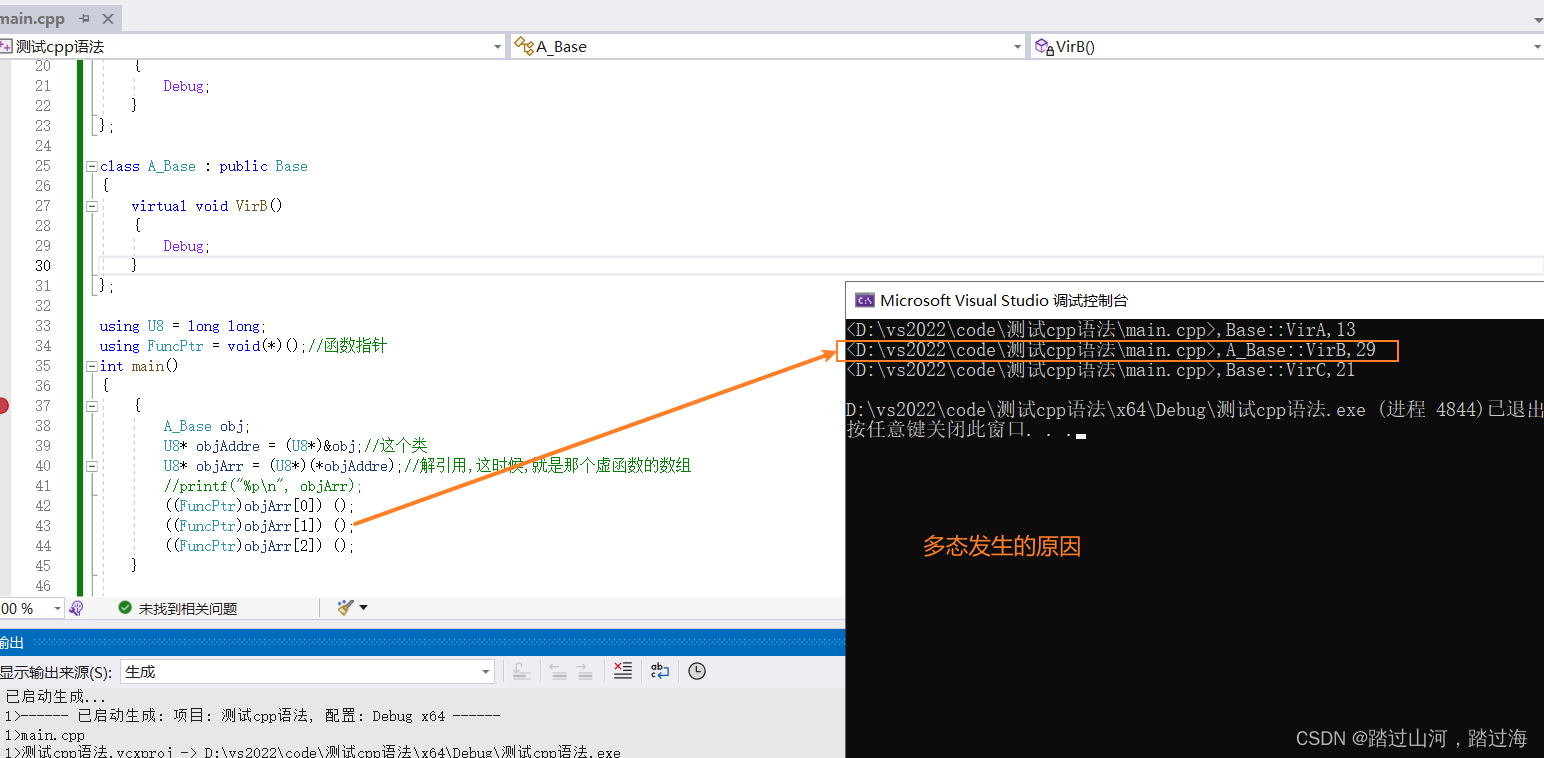Click the Base::VirC,21 console output line
Viewport: 1544px width, 758px height.
tap(1100, 370)
